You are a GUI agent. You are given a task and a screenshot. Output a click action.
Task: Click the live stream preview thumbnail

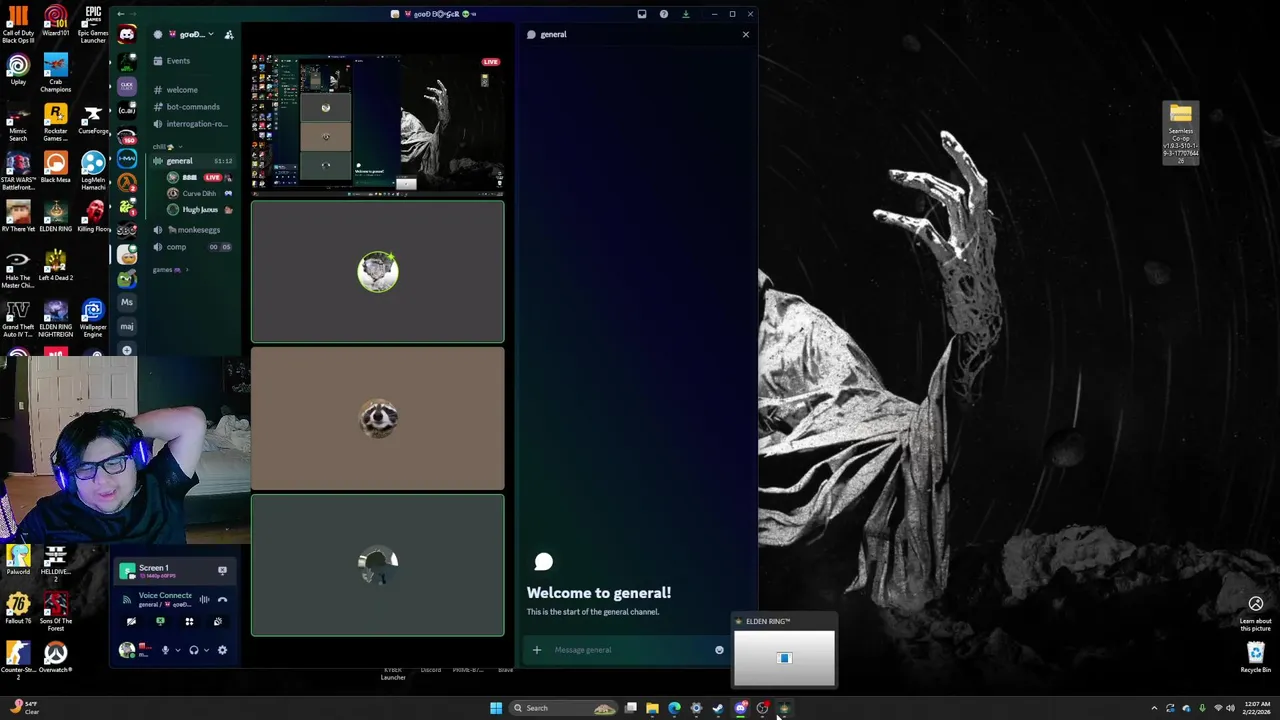(378, 123)
